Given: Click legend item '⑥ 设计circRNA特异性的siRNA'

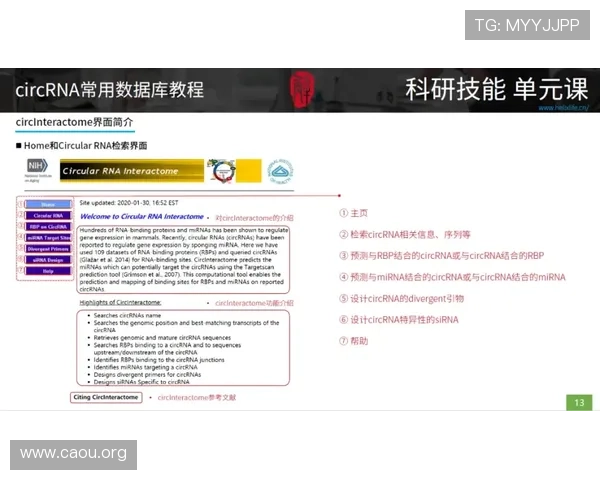Looking at the screenshot, I should click(399, 320).
